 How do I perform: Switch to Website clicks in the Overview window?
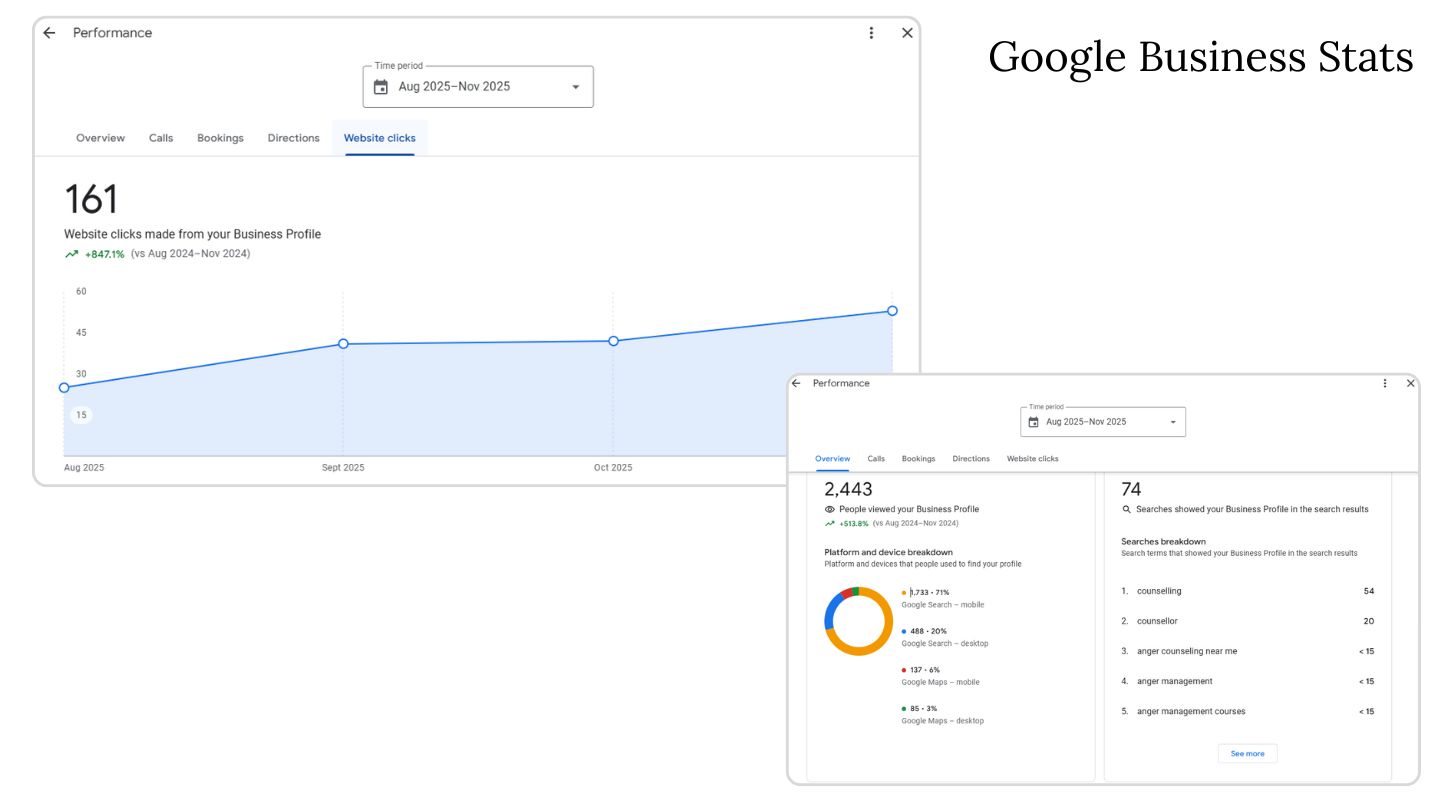[1032, 458]
